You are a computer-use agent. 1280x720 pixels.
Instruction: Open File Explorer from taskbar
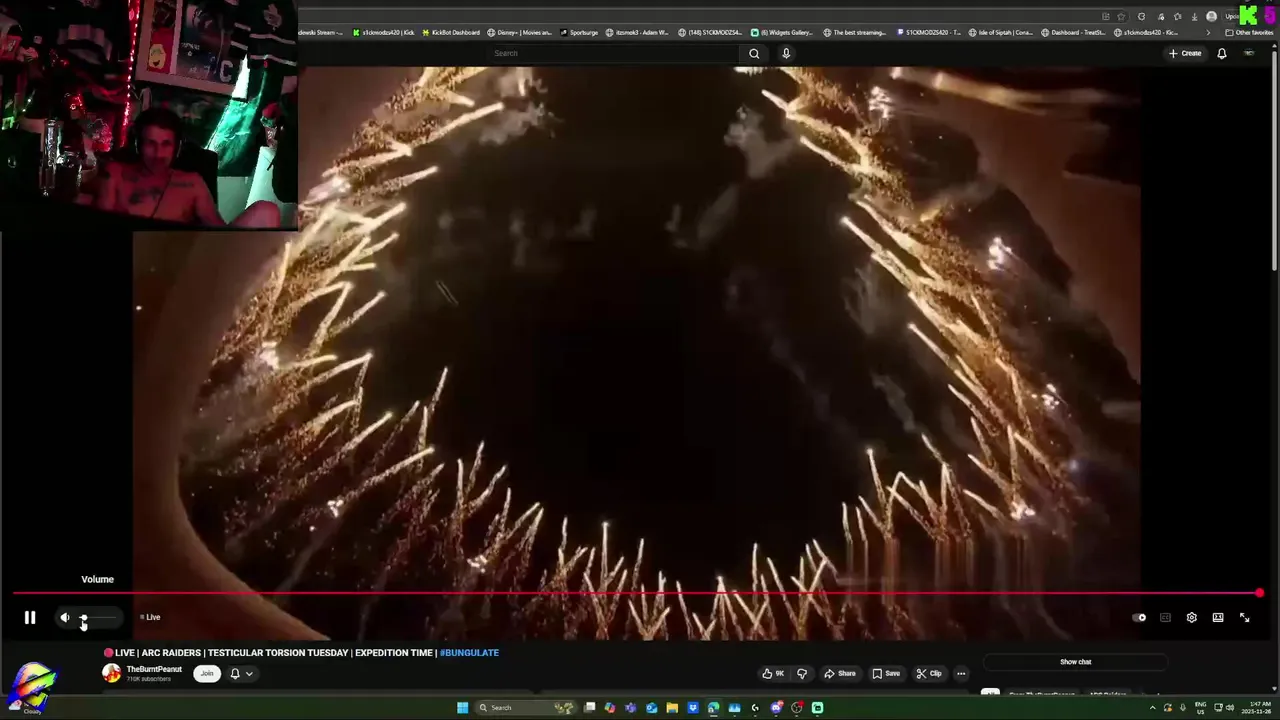point(672,708)
